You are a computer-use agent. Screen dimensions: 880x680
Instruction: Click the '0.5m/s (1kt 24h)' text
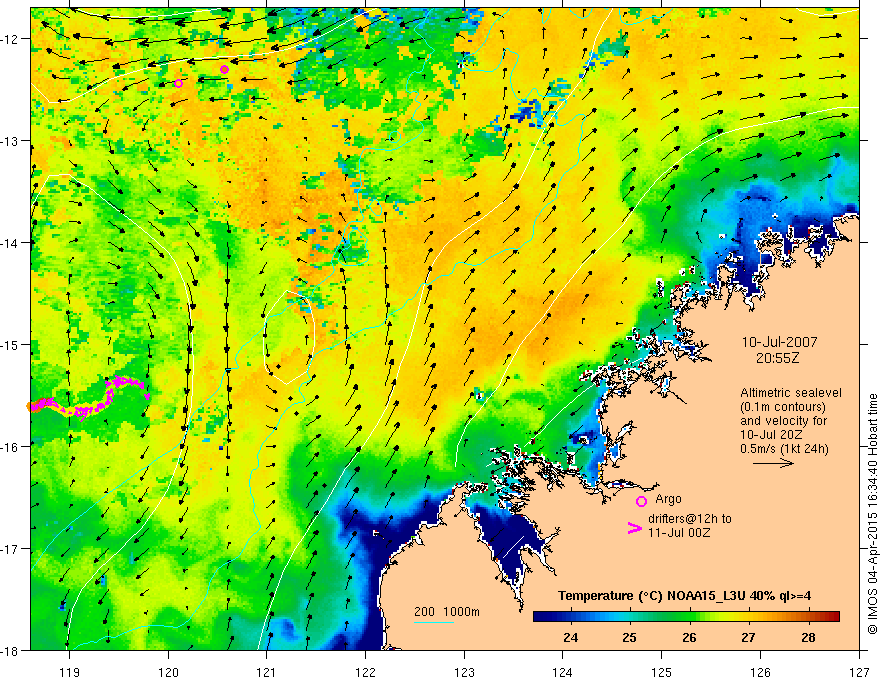784,449
